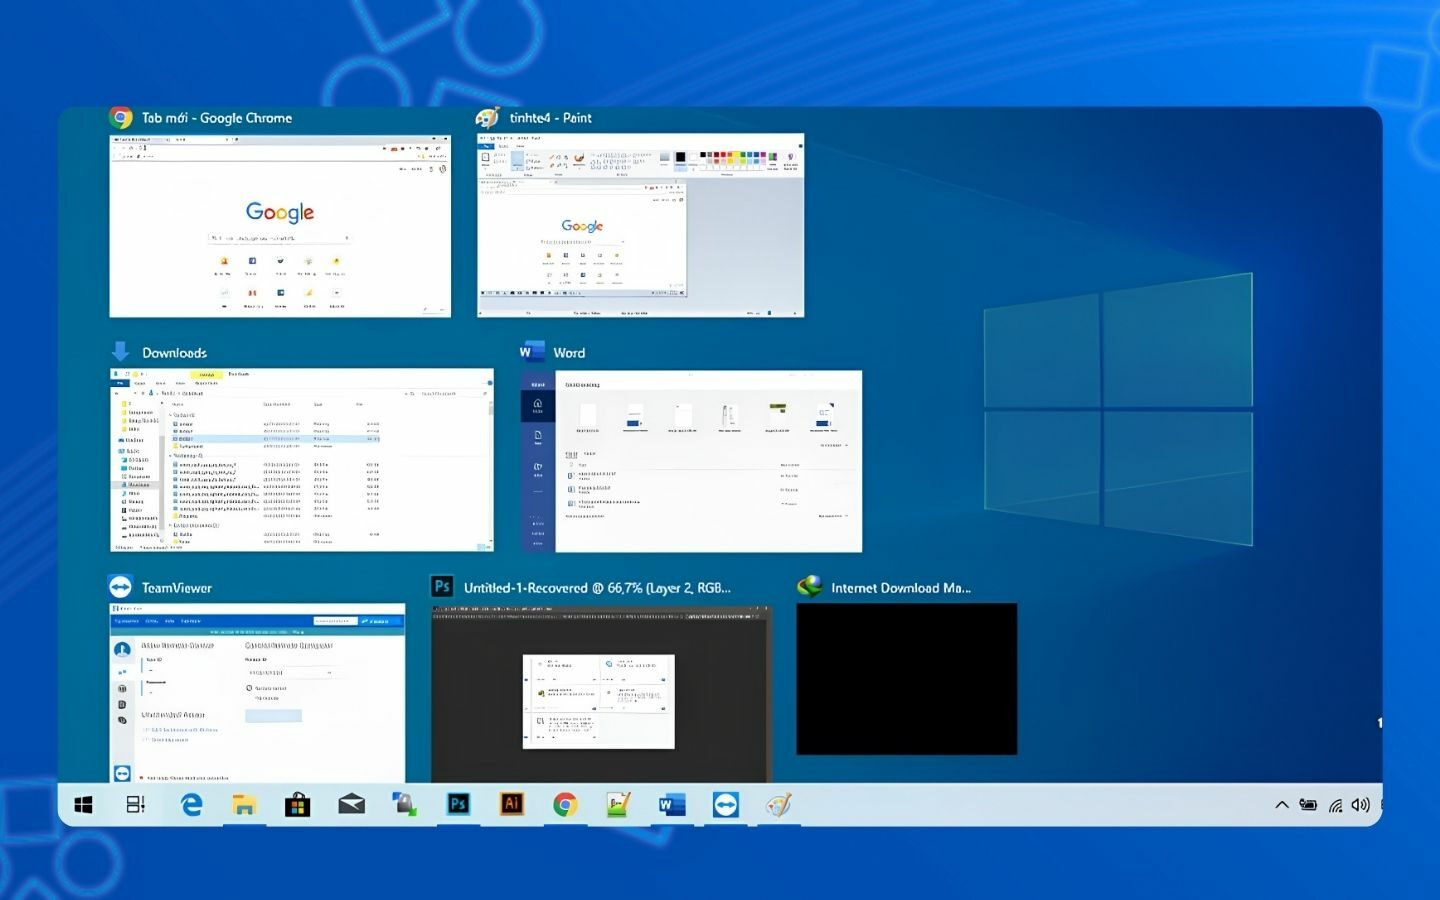The image size is (1440, 900).
Task: Open the network icon in the system tray
Action: [x=1335, y=805]
